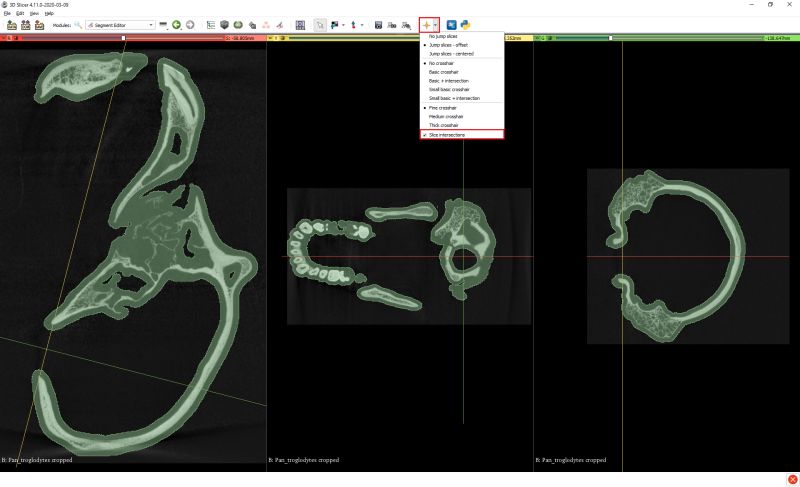The image size is (800, 487).
Task: Expand the Segment Editor module selector
Action: point(120,25)
